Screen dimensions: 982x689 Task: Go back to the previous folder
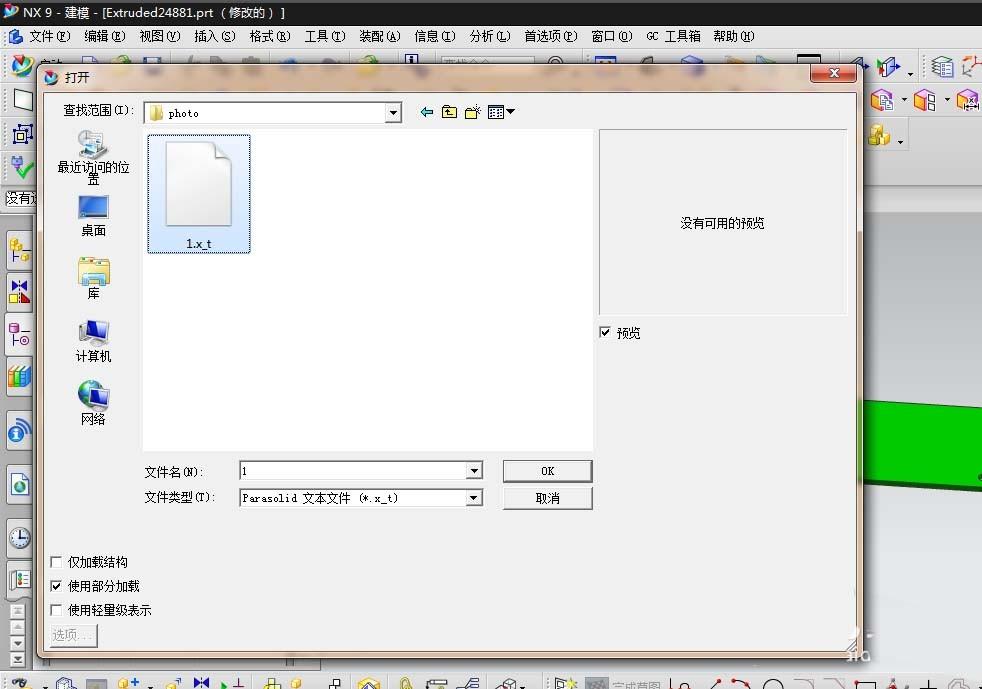click(x=427, y=113)
